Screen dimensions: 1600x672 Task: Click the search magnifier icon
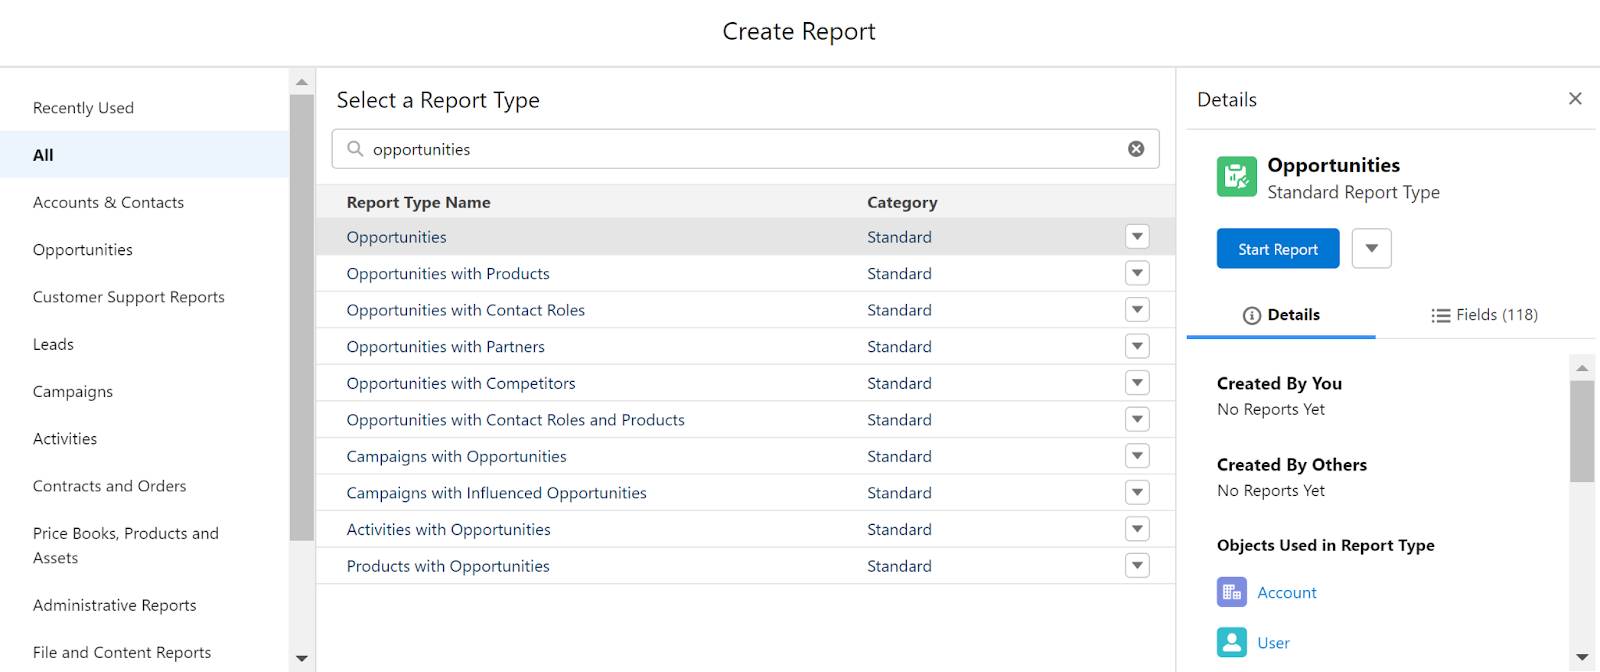(x=355, y=149)
